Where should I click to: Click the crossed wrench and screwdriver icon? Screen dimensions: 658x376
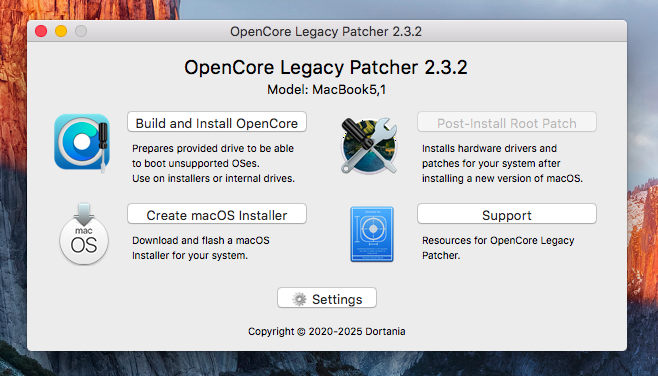click(x=369, y=145)
